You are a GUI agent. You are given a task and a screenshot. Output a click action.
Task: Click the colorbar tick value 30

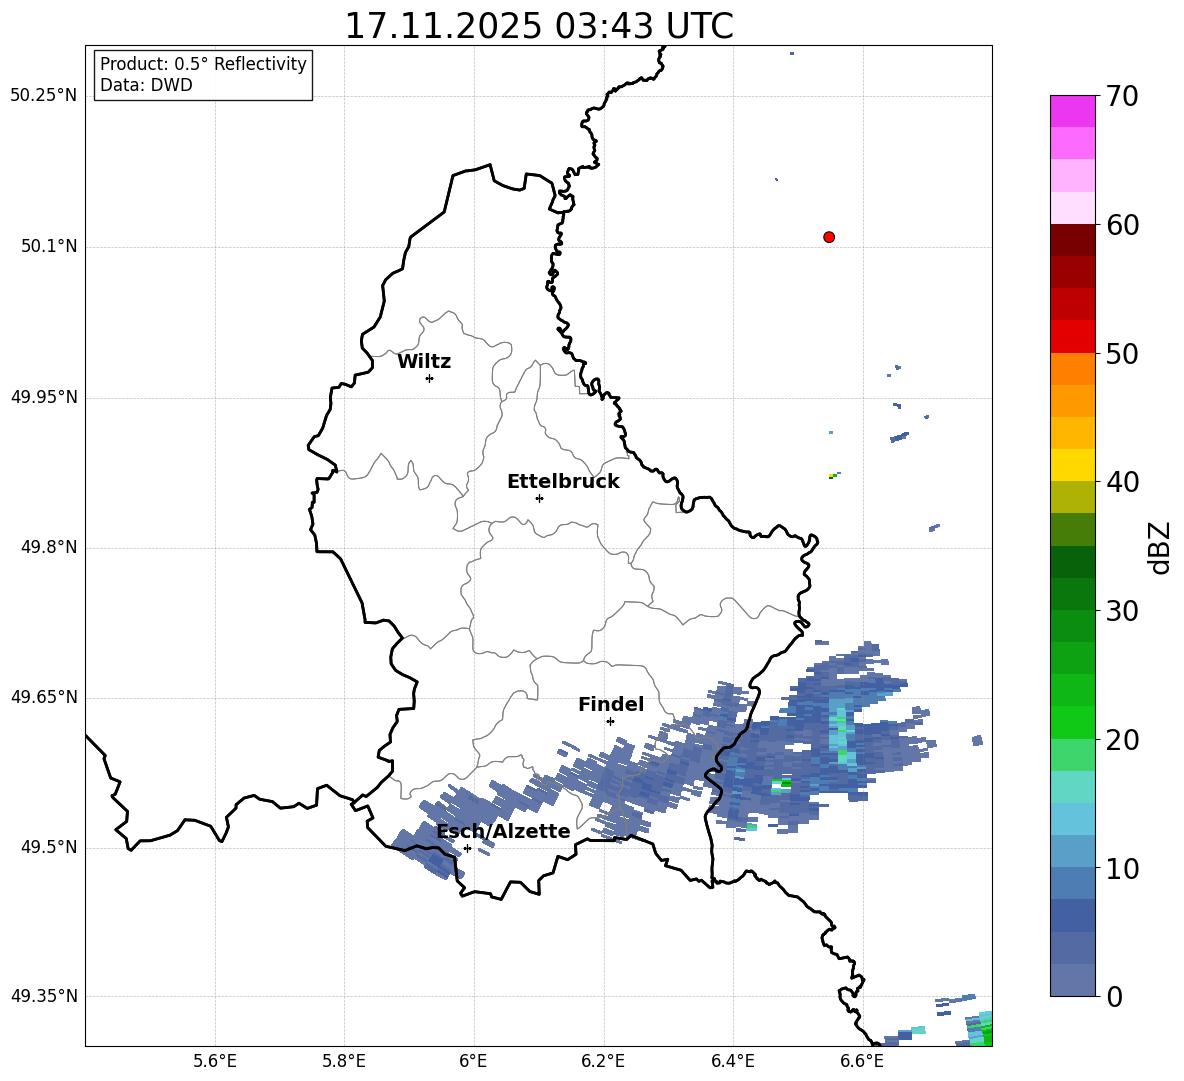click(1122, 611)
